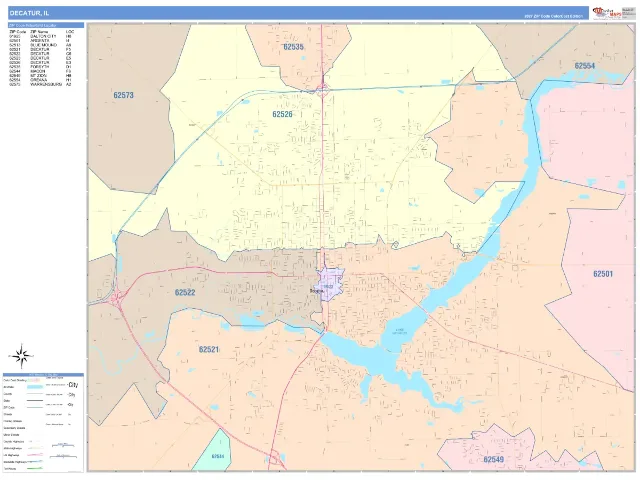Select the 62573 ZIP label

point(123,95)
